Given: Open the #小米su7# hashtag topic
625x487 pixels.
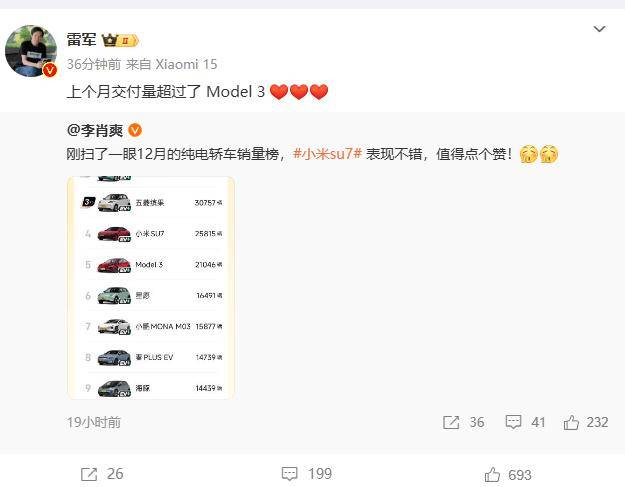Looking at the screenshot, I should click(x=327, y=154).
